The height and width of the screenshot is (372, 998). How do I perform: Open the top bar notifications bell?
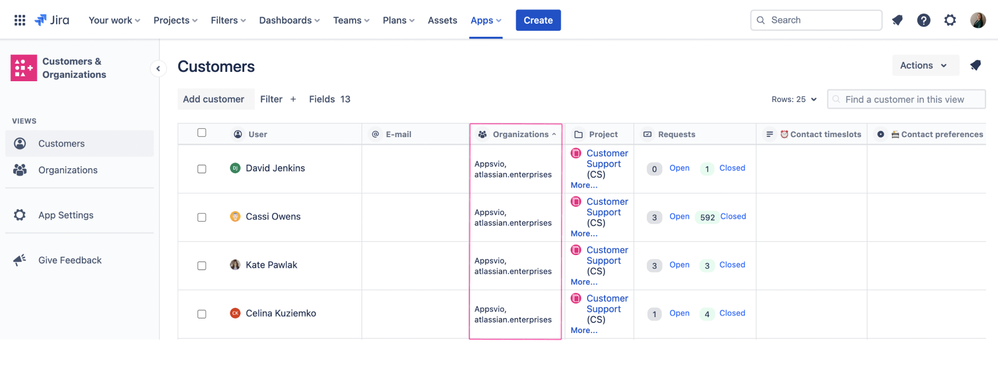pyautogui.click(x=897, y=20)
